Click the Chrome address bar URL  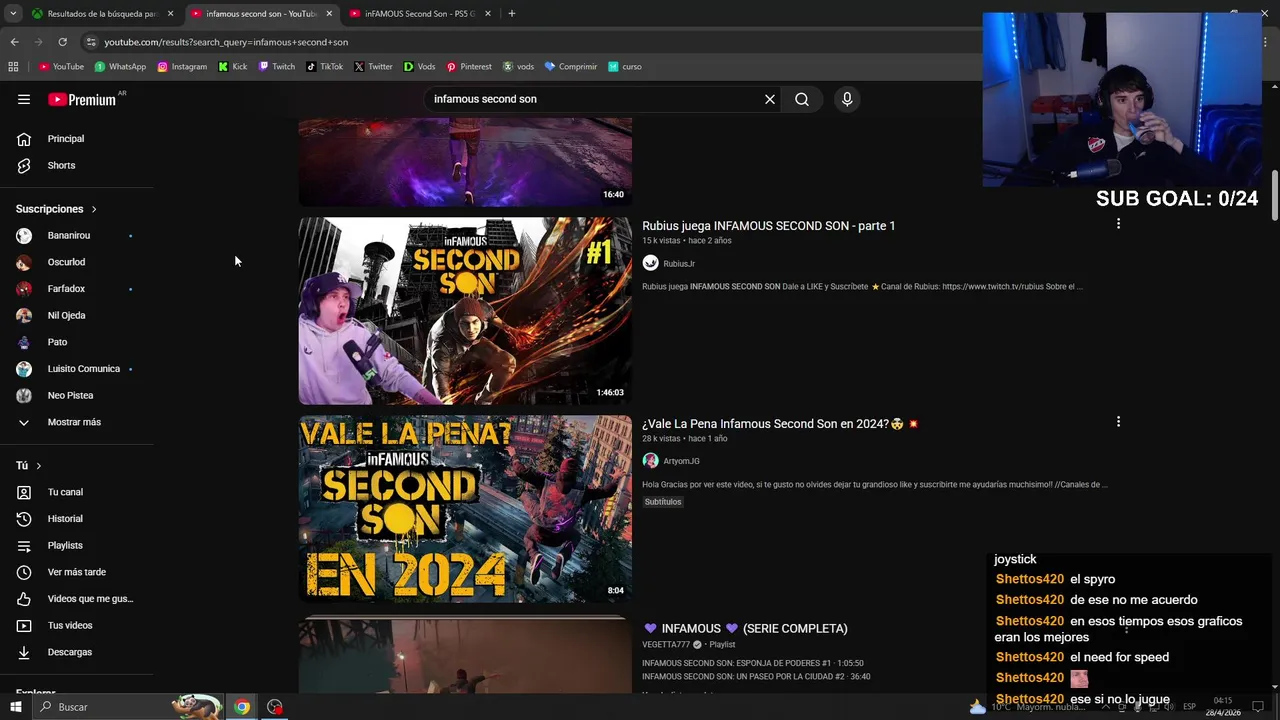click(x=226, y=42)
